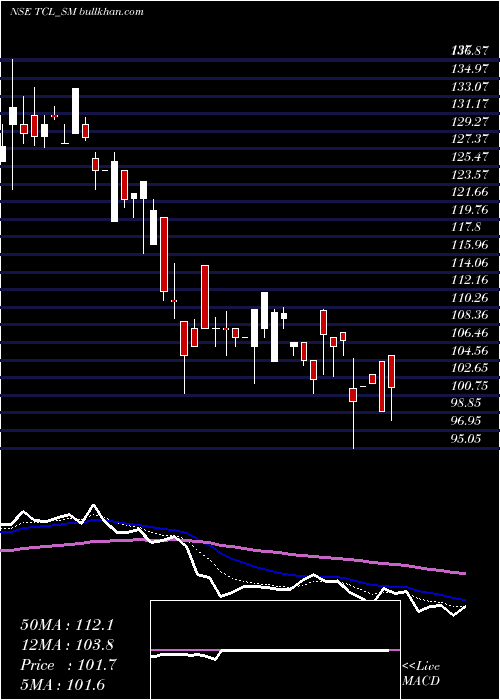The image size is (500, 700).
Task: Click the last red candlestick on the right
Action: [x=392, y=371]
